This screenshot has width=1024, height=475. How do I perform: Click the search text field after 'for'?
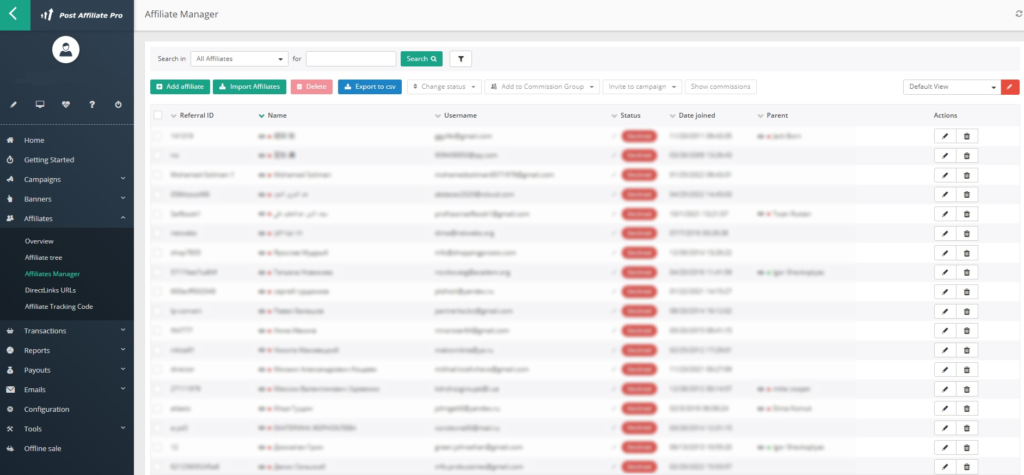(351, 59)
